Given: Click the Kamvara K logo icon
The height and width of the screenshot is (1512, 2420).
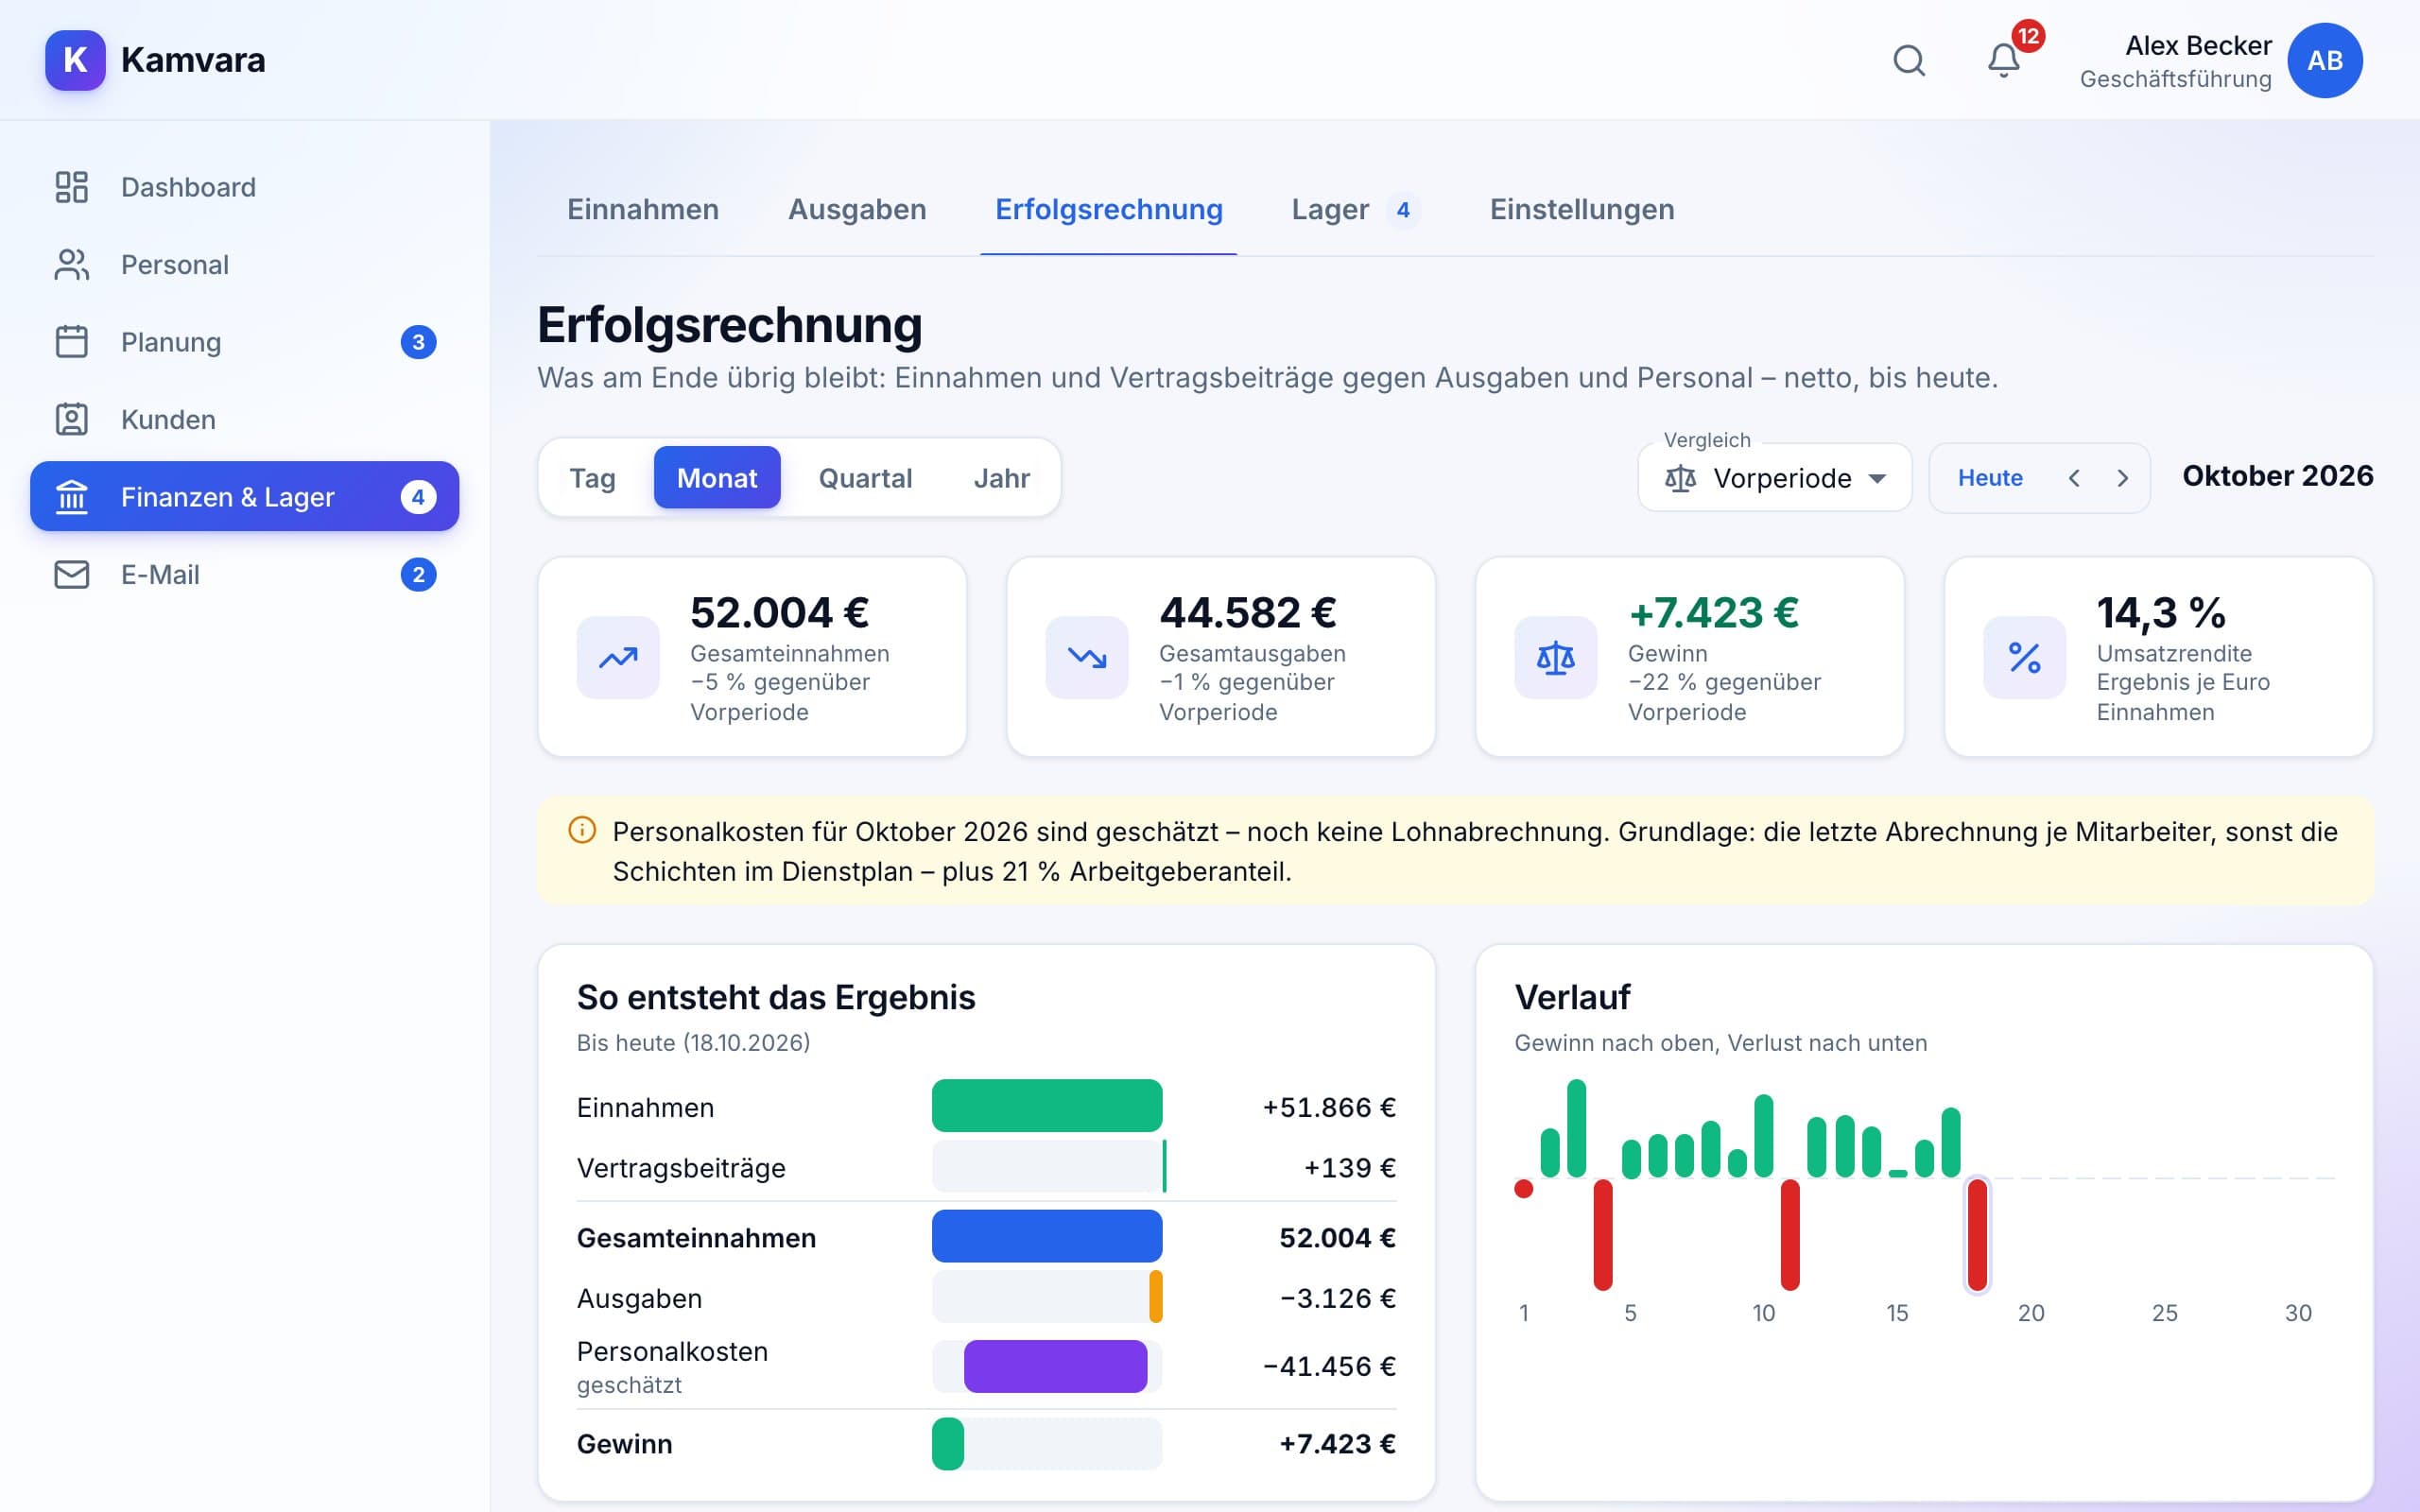Looking at the screenshot, I should pyautogui.click(x=75, y=60).
